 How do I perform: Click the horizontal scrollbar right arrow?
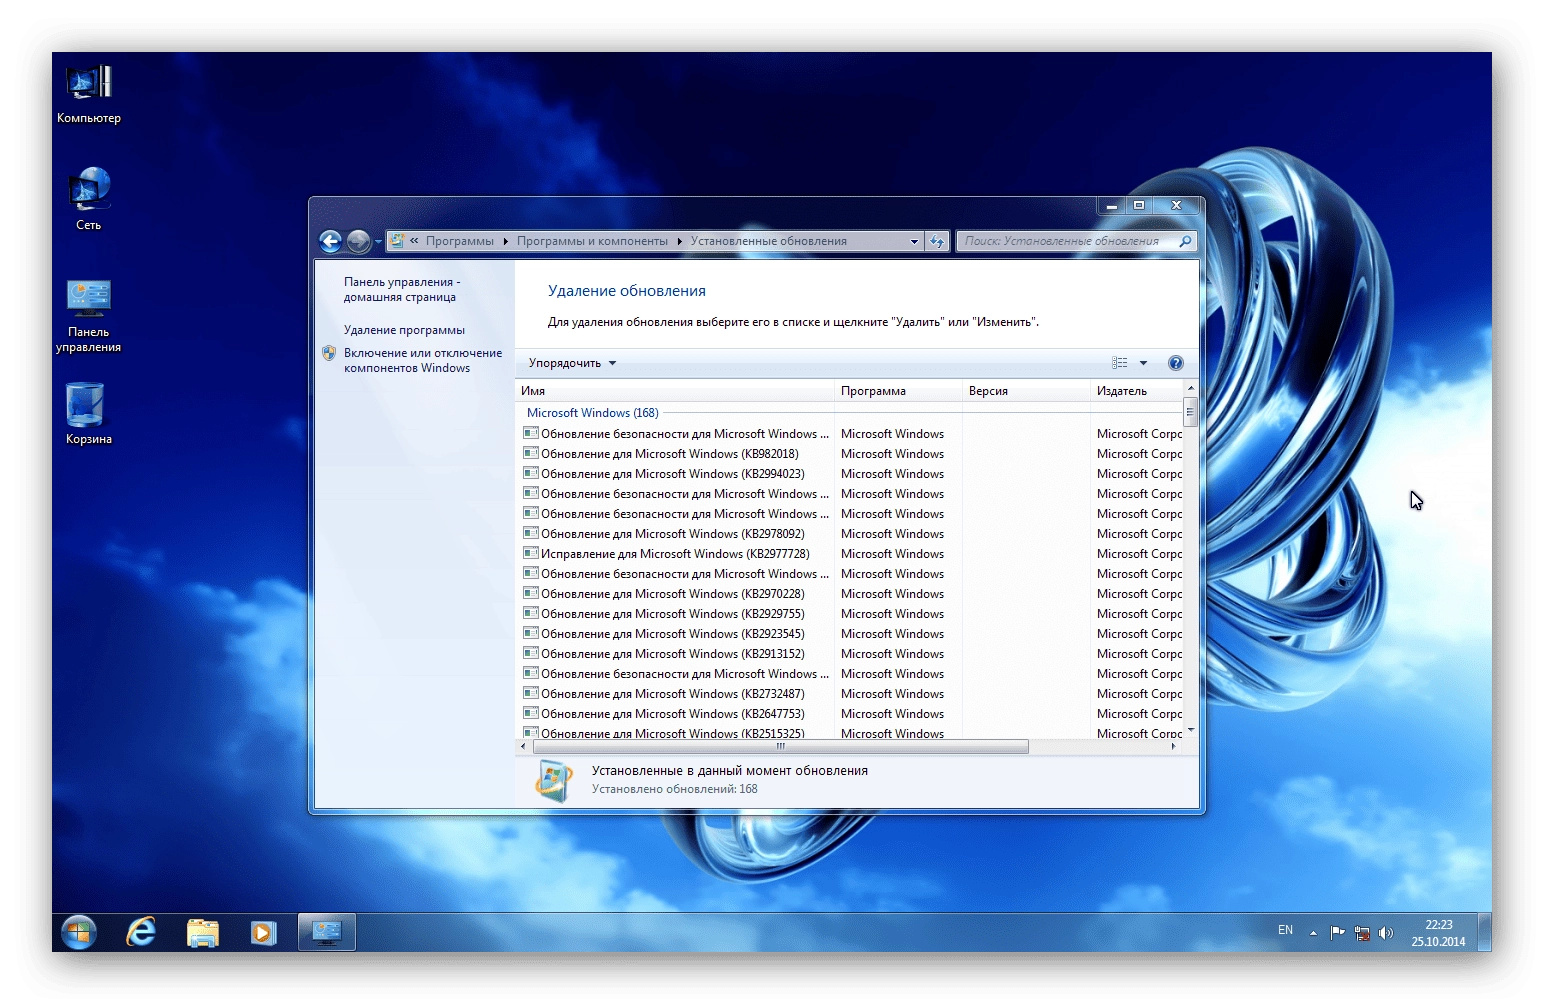(1174, 747)
